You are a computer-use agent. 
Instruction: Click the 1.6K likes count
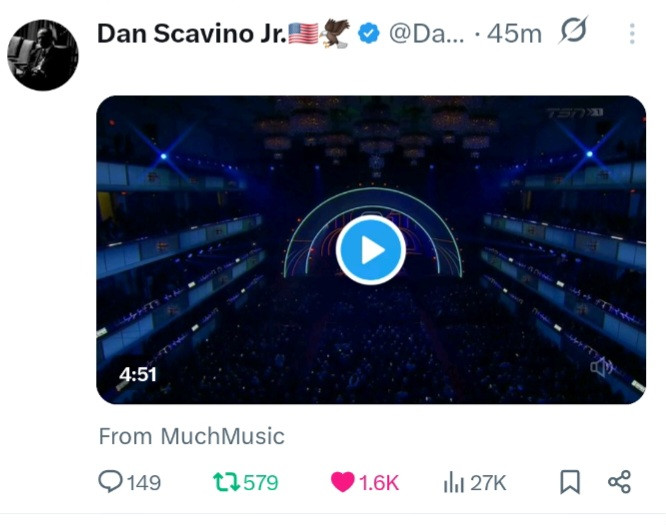(378, 483)
